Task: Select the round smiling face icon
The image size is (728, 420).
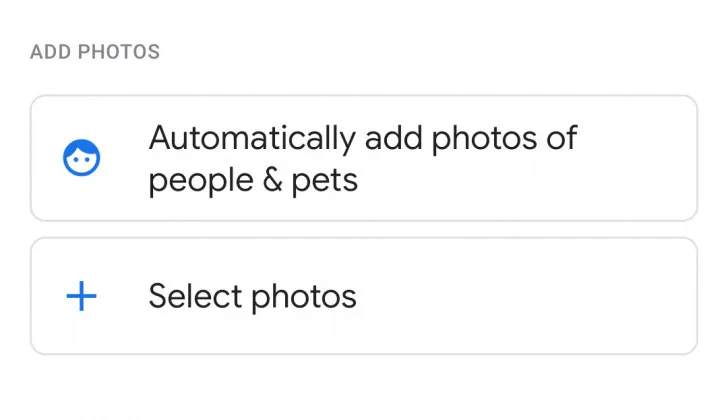Action: 81,159
